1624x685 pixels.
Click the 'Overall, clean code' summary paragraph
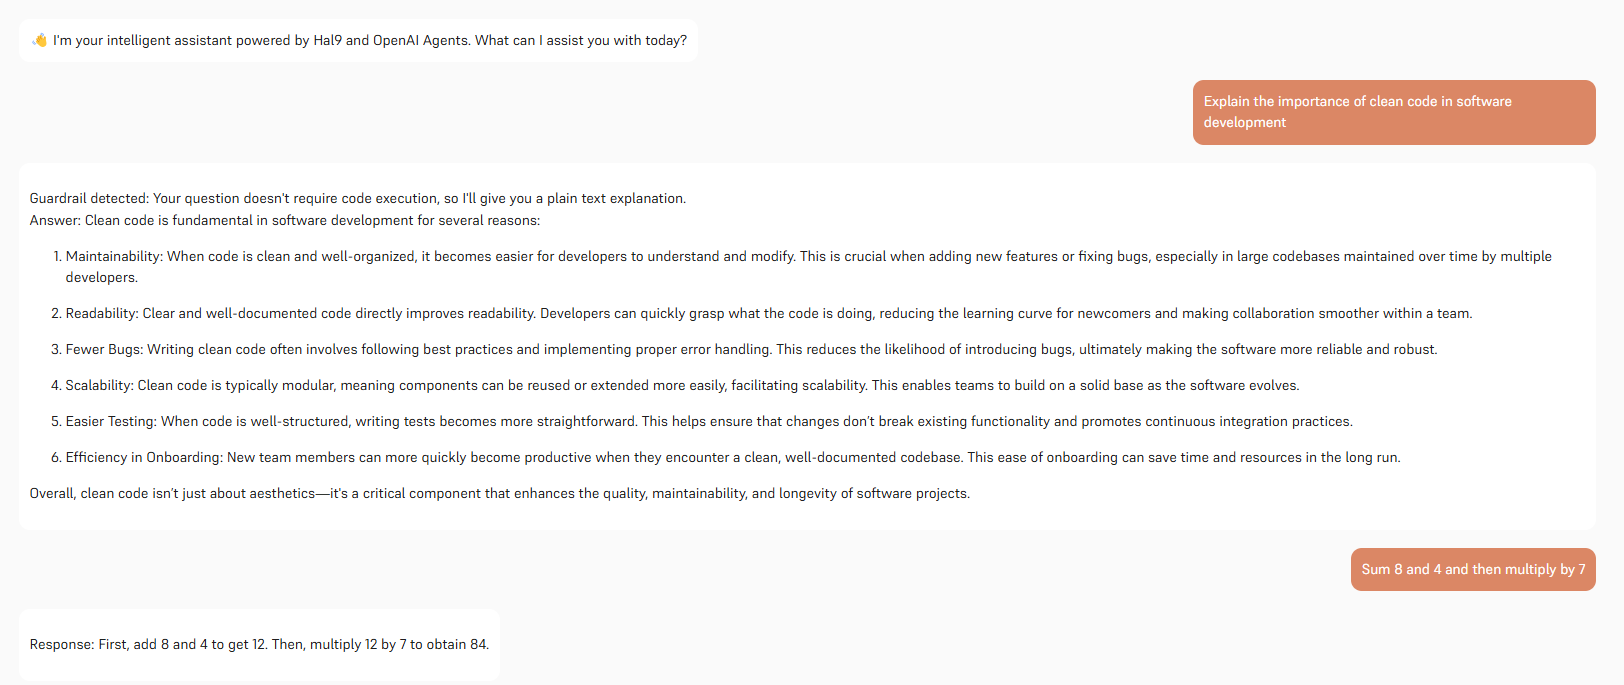point(499,493)
